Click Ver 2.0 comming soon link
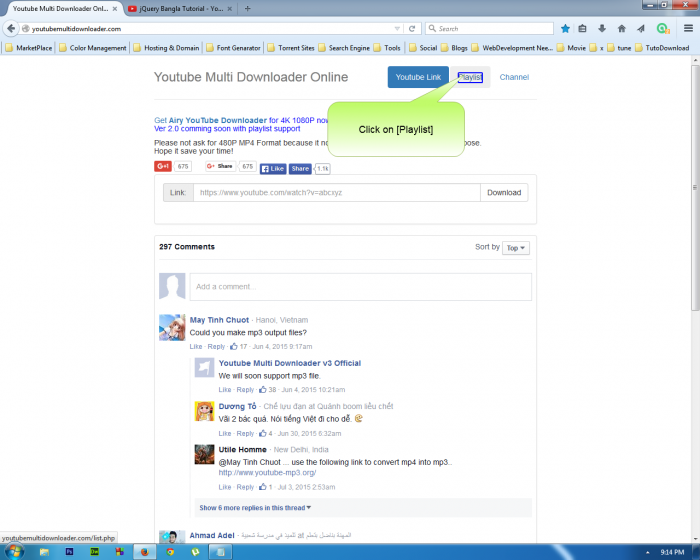Image resolution: width=700 pixels, height=560 pixels. [x=227, y=129]
